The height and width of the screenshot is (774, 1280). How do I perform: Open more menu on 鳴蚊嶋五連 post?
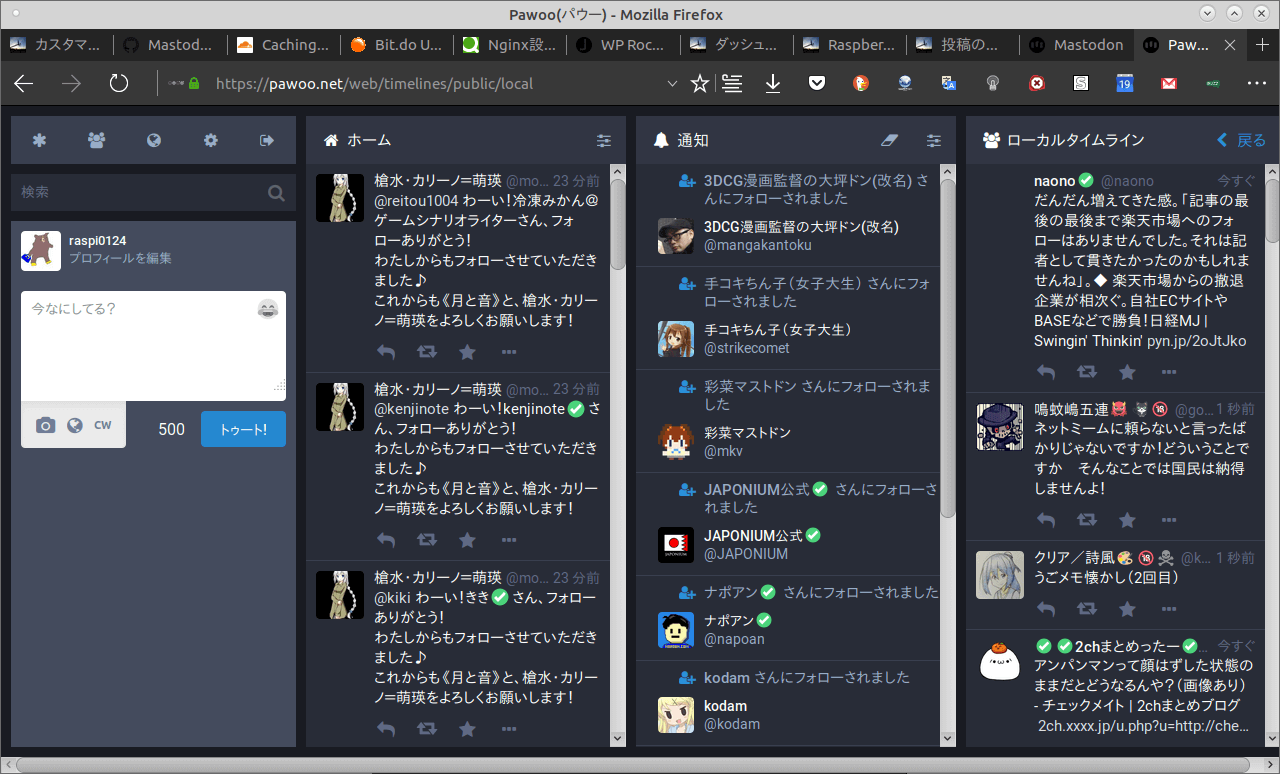tap(1168, 520)
